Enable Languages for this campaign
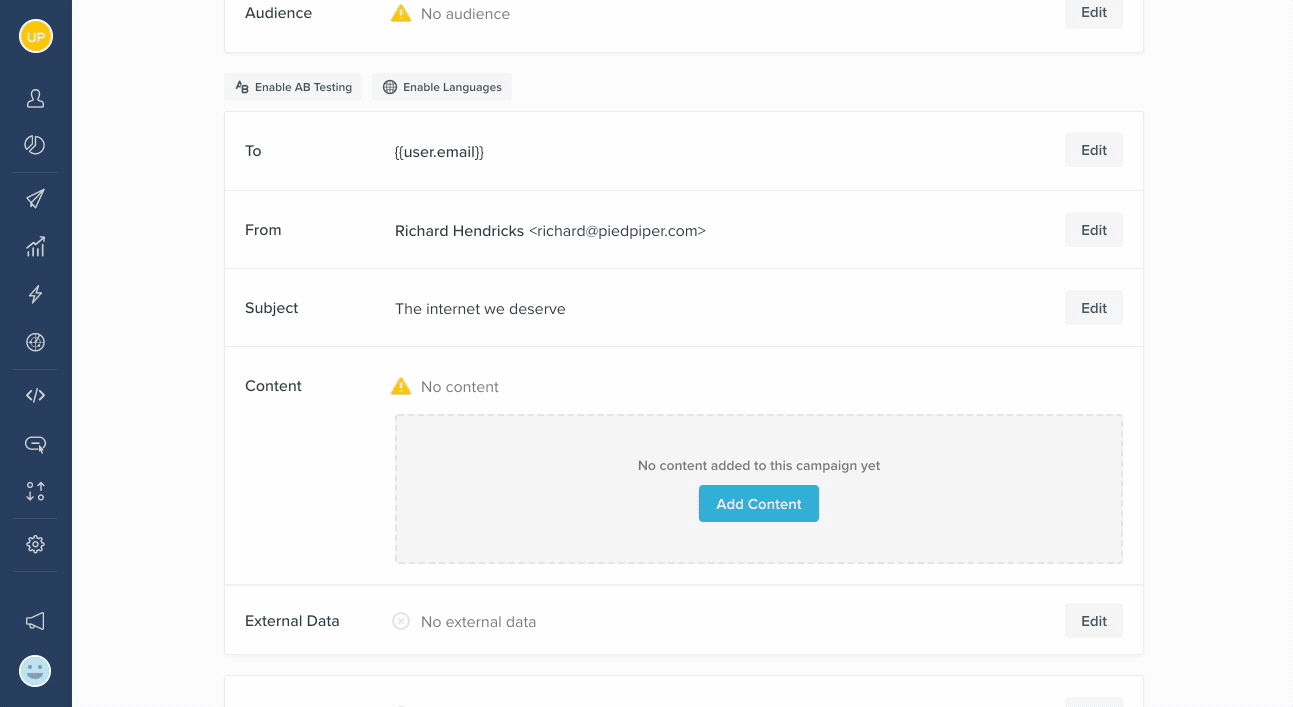1293x707 pixels. (441, 87)
